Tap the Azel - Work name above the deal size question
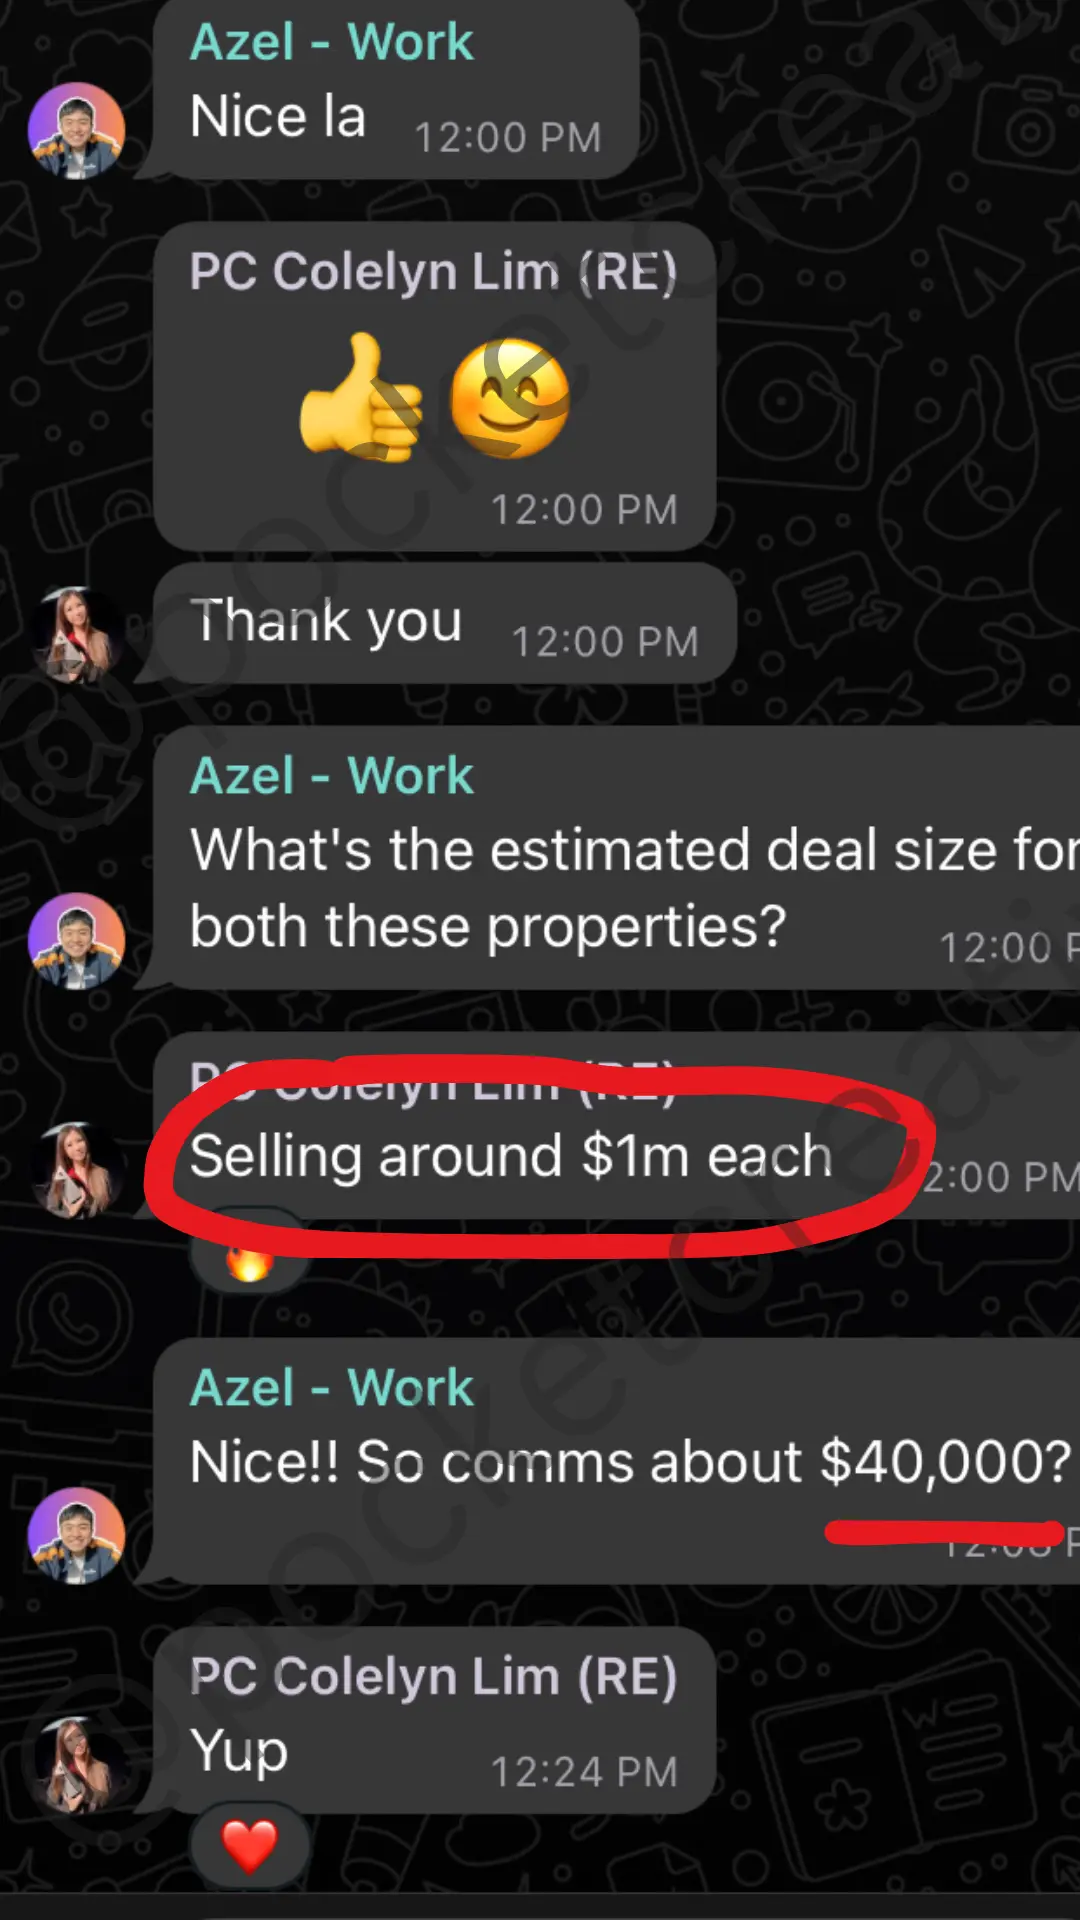This screenshot has height=1920, width=1080. pos(331,776)
